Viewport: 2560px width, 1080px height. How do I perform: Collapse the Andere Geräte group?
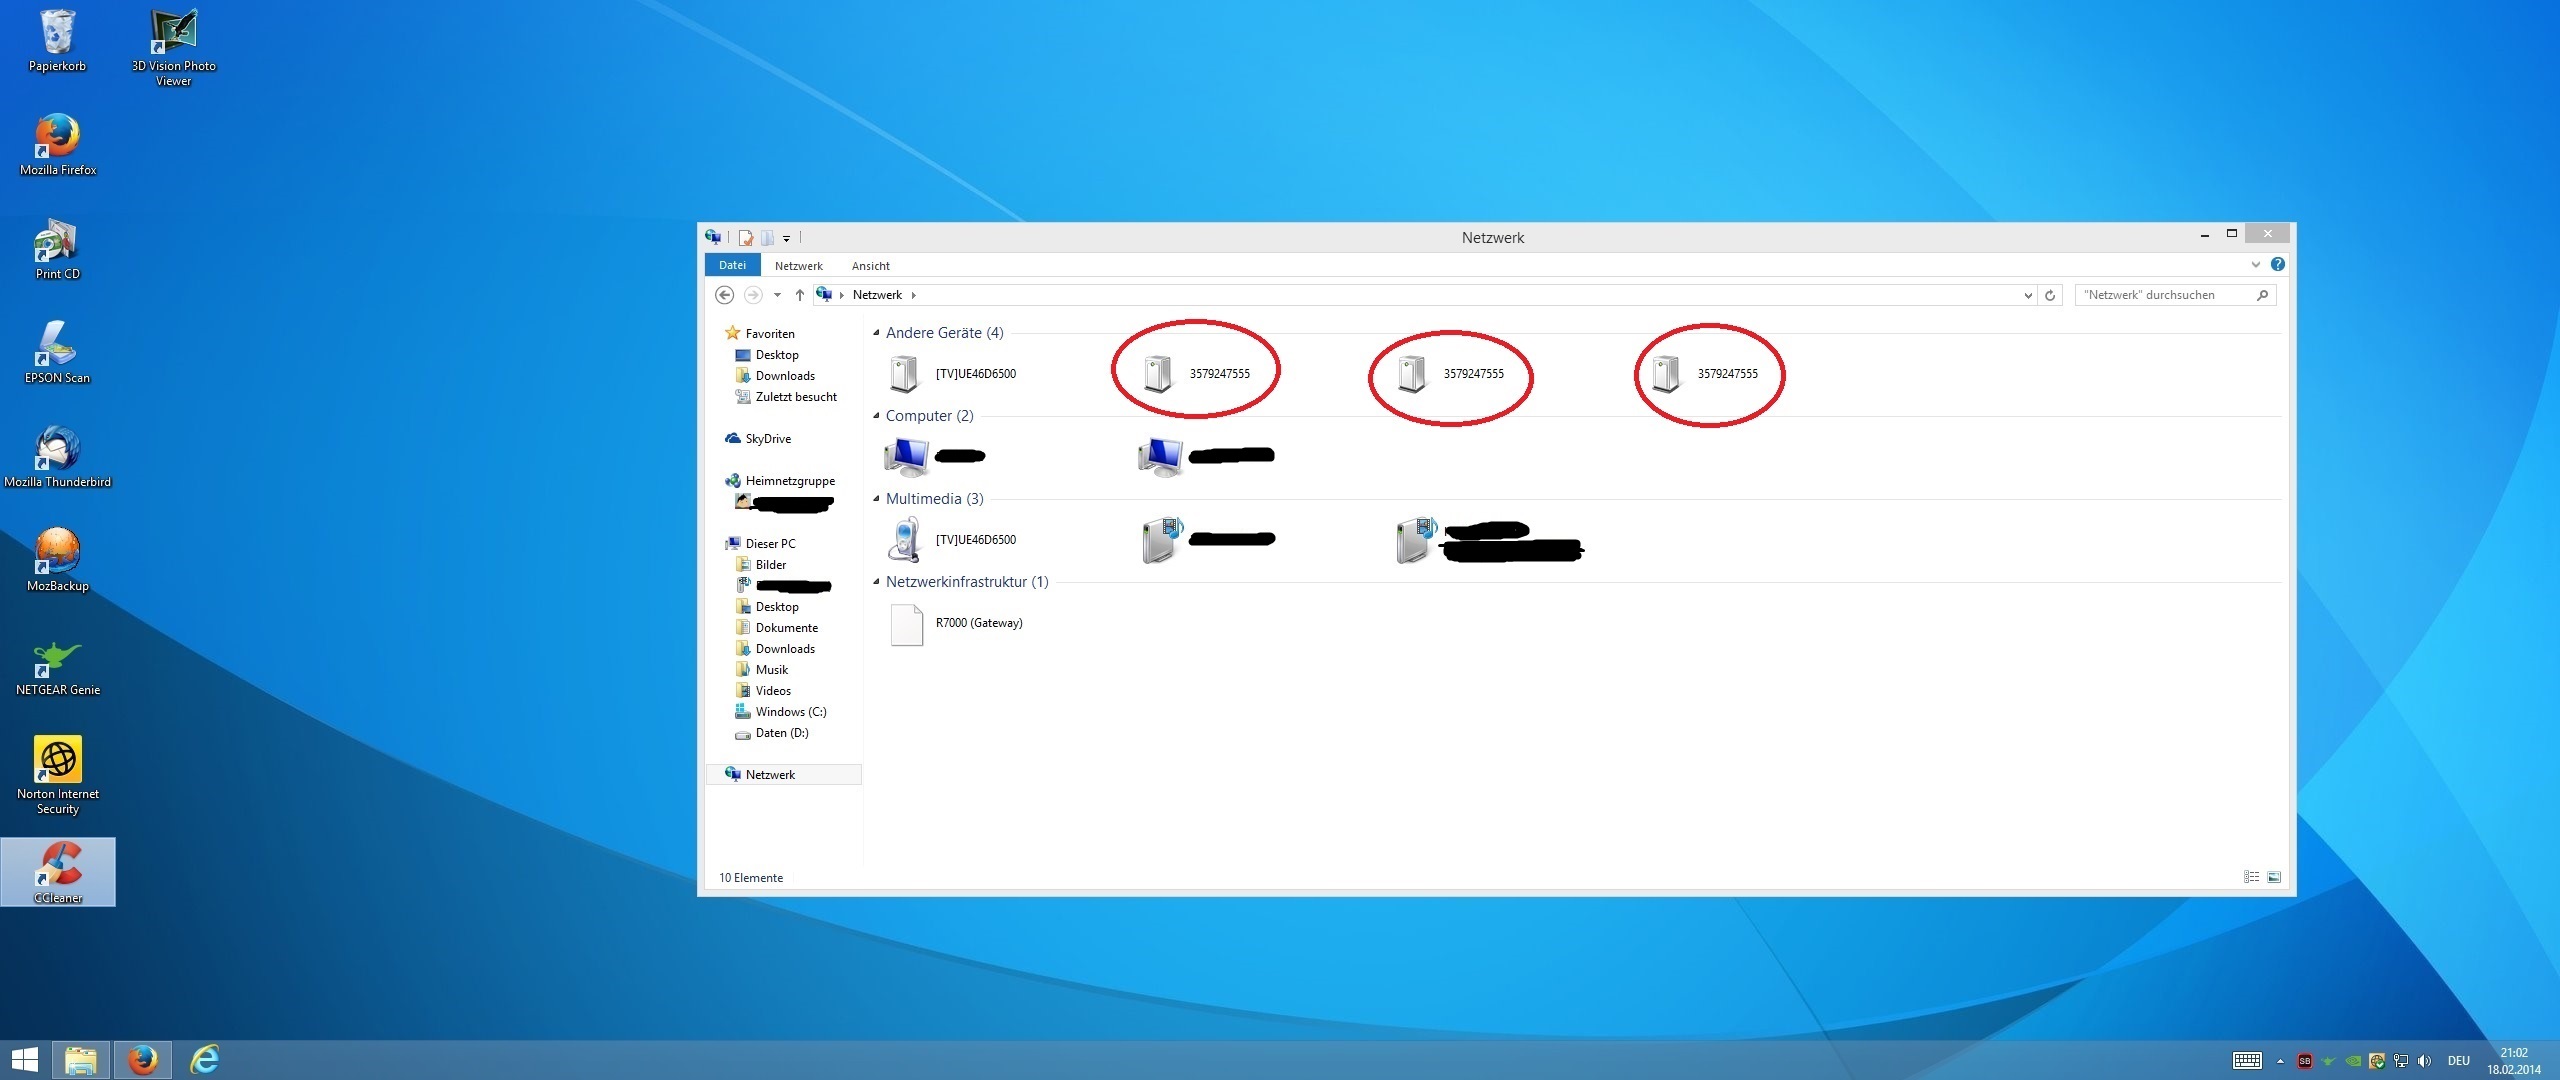point(877,333)
